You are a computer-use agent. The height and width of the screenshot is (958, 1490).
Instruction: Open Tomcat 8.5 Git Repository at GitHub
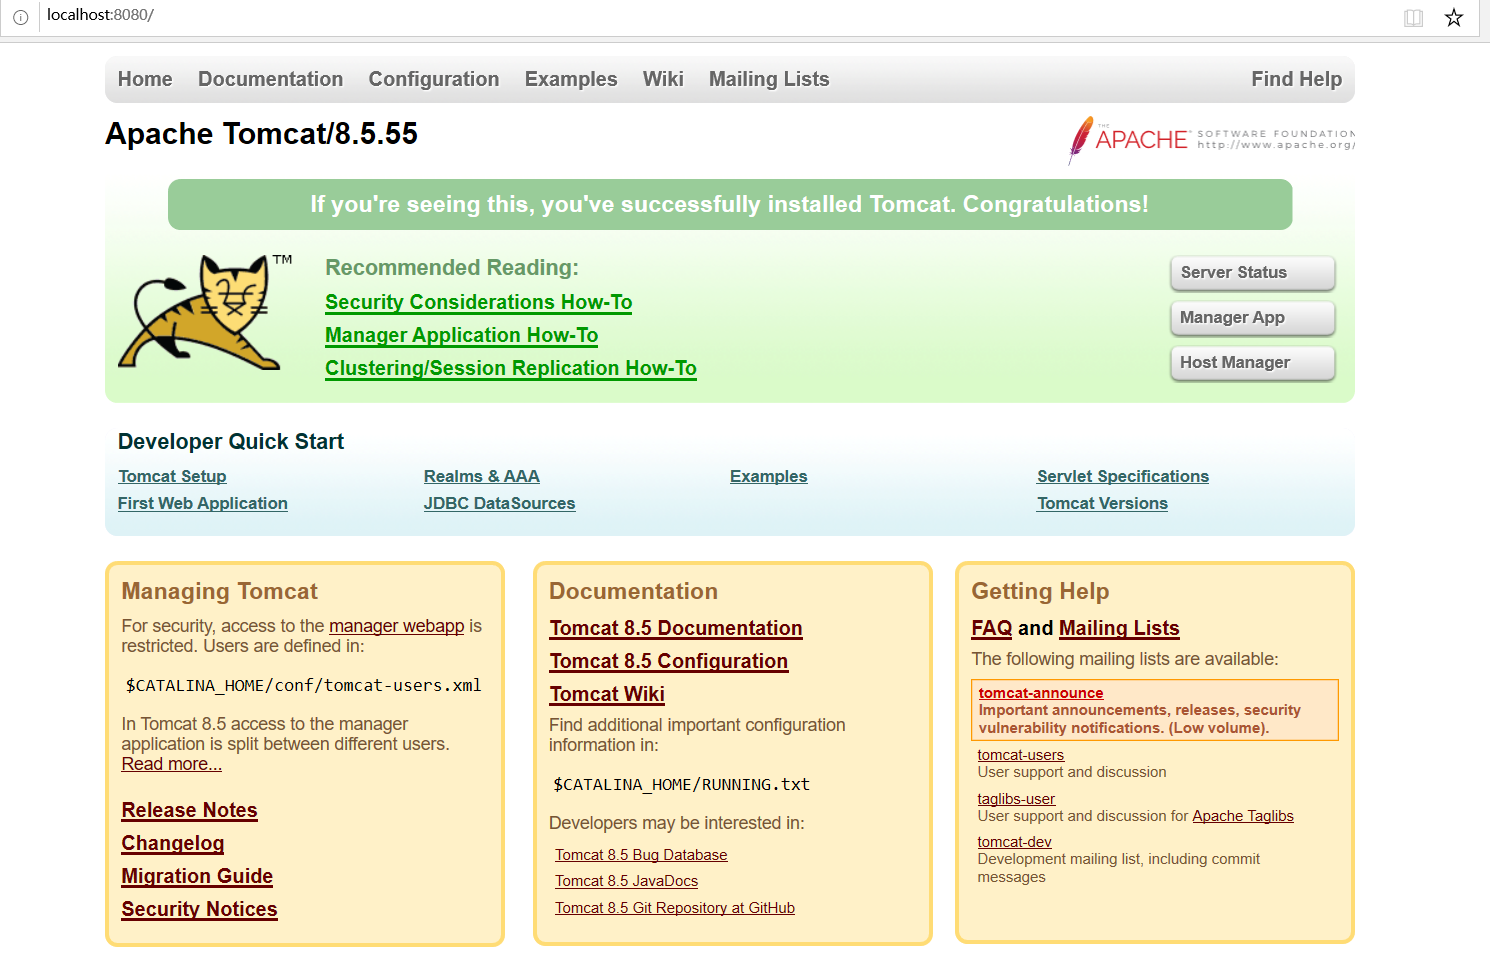coord(675,908)
